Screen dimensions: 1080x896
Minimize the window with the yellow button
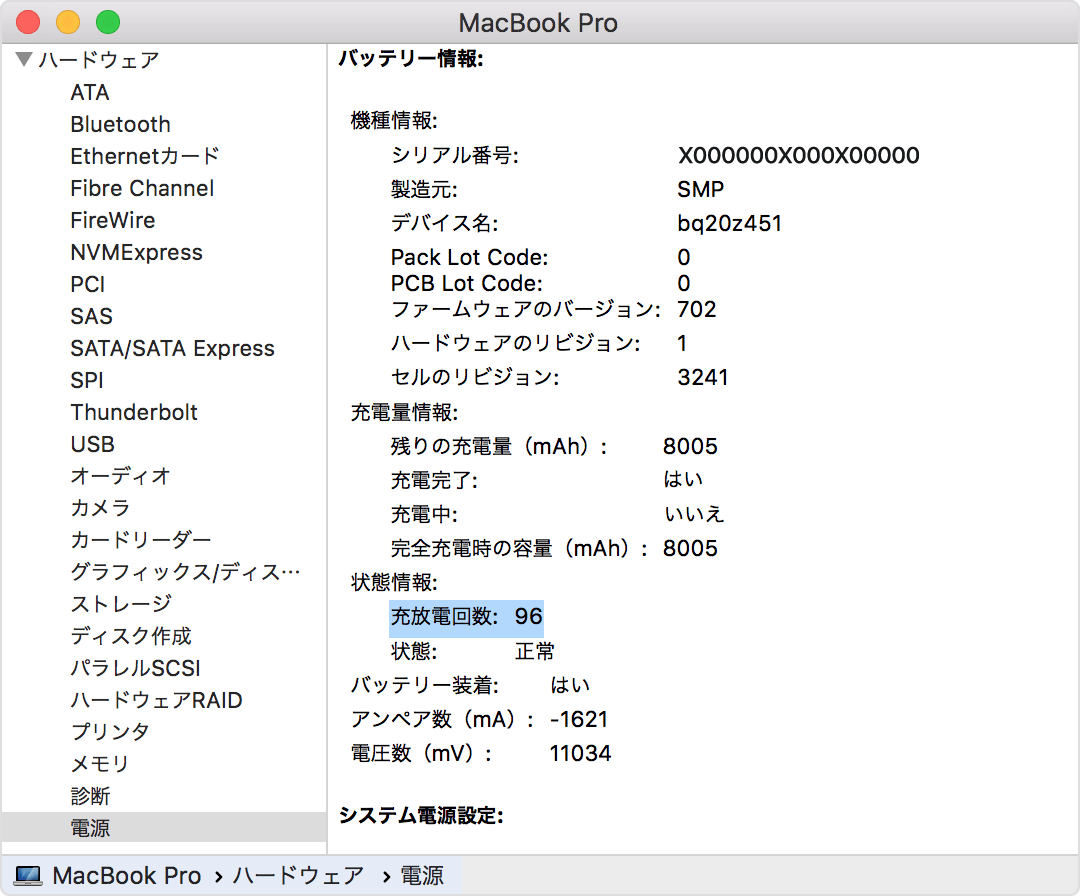[68, 22]
